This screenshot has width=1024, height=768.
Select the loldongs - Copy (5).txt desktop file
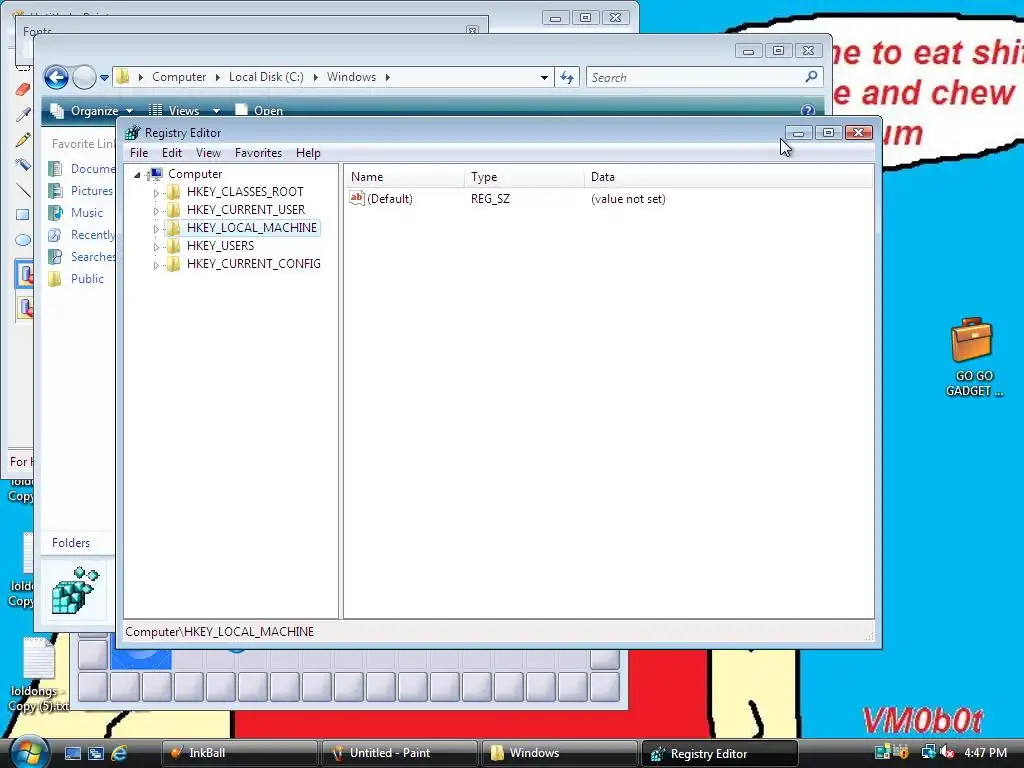(x=39, y=675)
